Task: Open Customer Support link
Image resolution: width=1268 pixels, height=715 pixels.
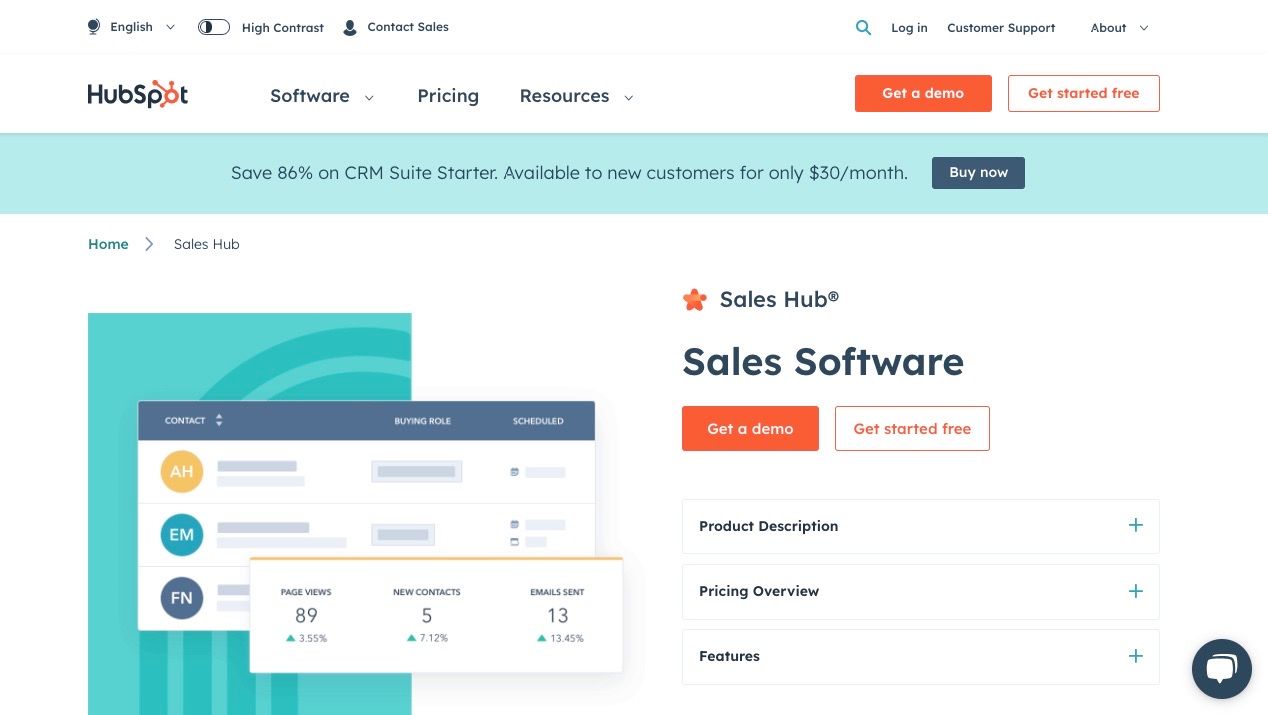Action: (x=1001, y=28)
